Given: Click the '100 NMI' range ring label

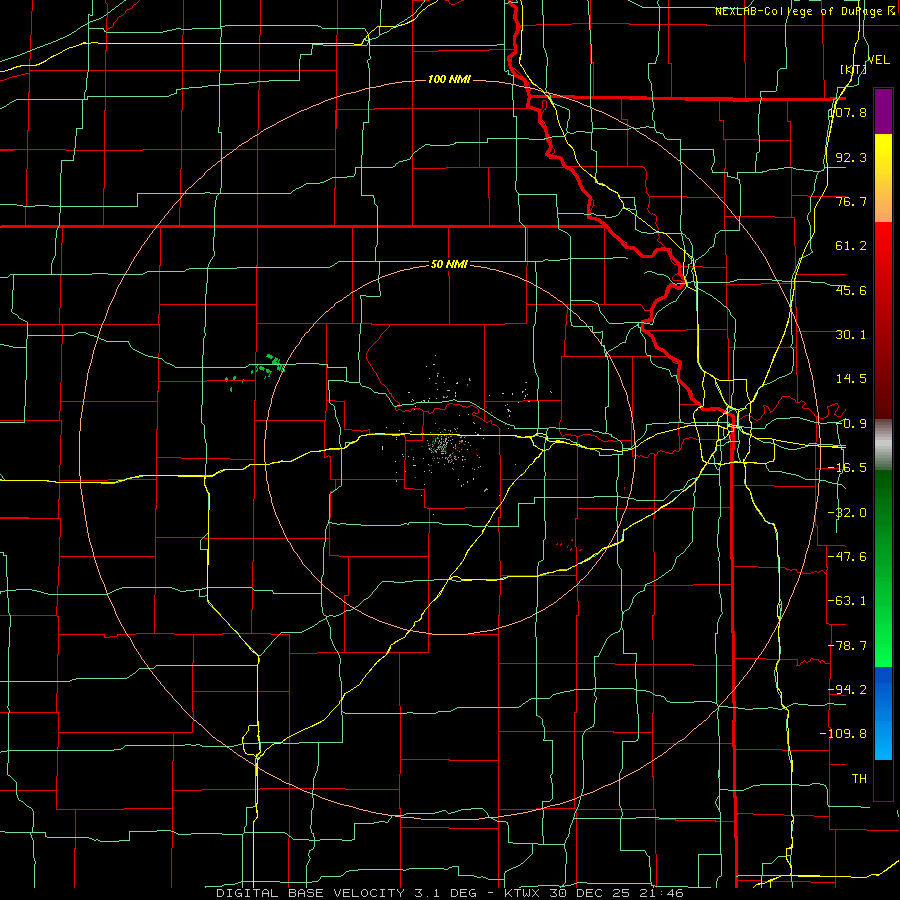Looking at the screenshot, I should point(449,79).
